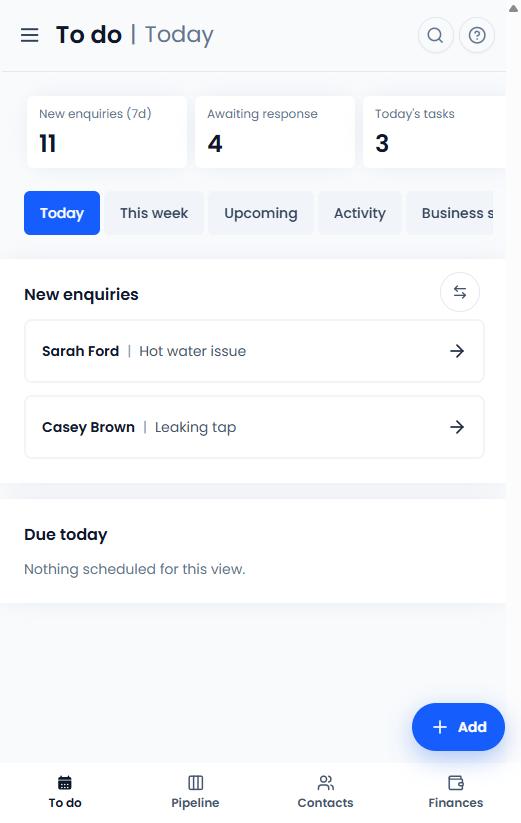
Task: Switch to the Upcoming tab
Action: [x=261, y=213]
